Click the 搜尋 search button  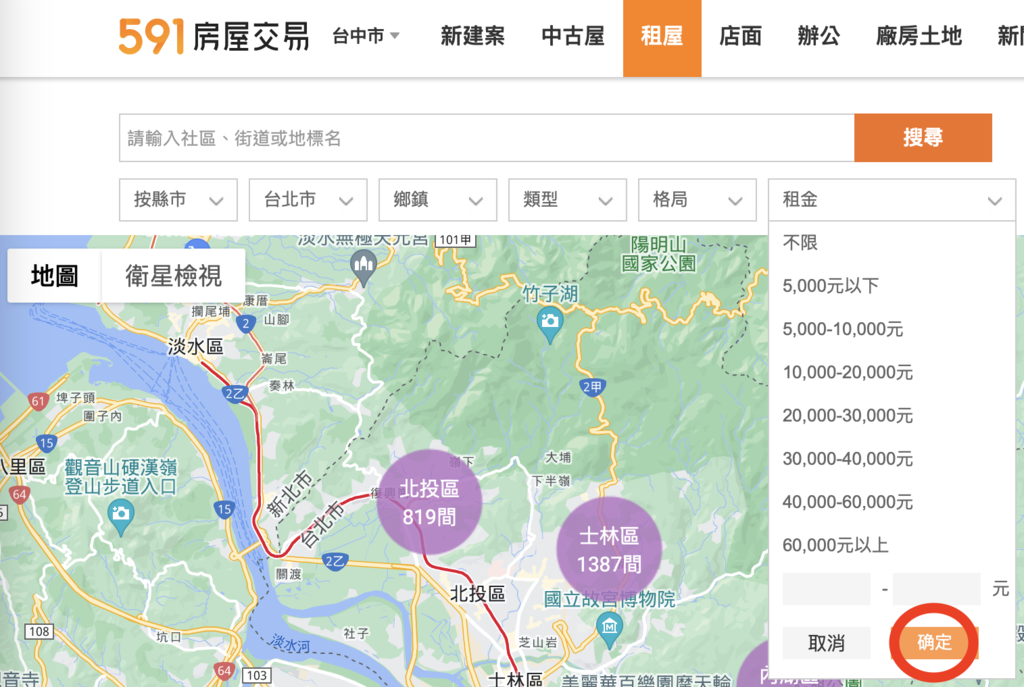point(923,138)
